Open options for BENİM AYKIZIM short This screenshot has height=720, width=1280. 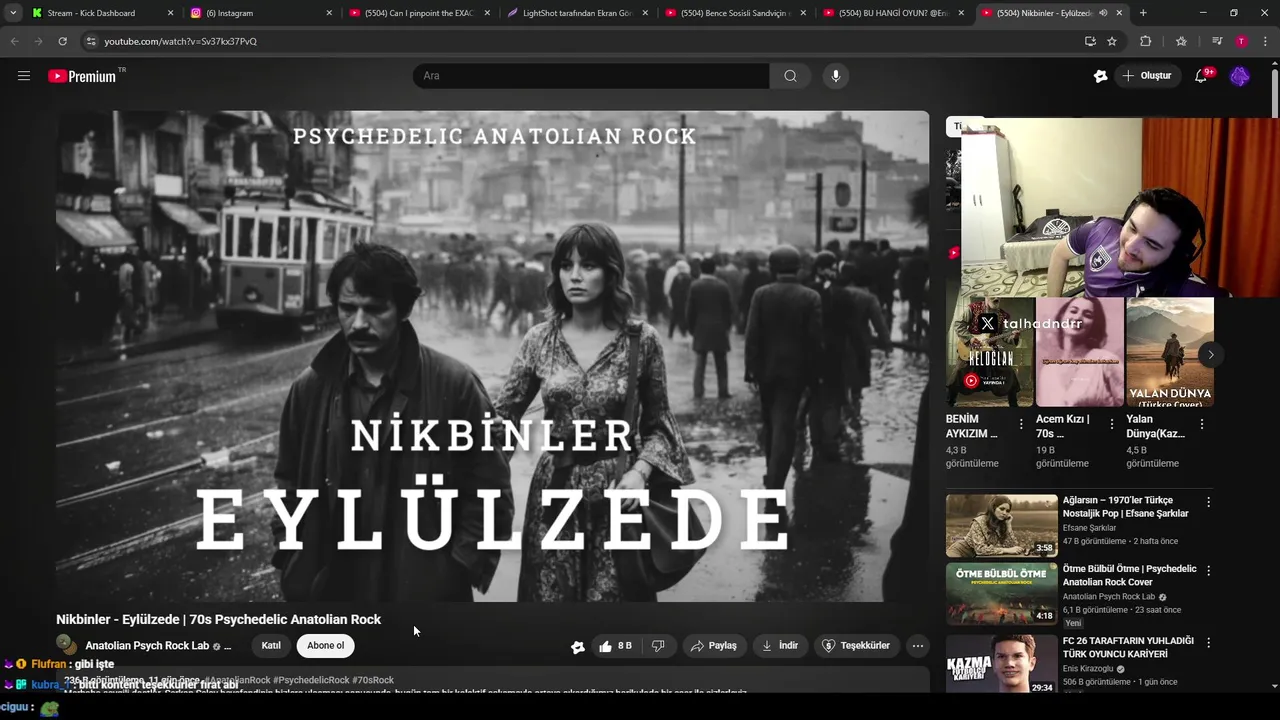[x=1021, y=424]
